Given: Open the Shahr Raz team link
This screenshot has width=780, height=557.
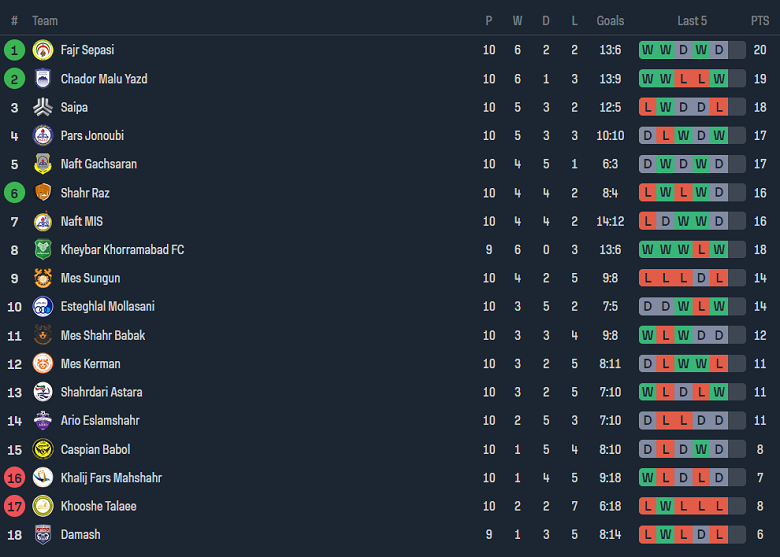Looking at the screenshot, I should 85,193.
